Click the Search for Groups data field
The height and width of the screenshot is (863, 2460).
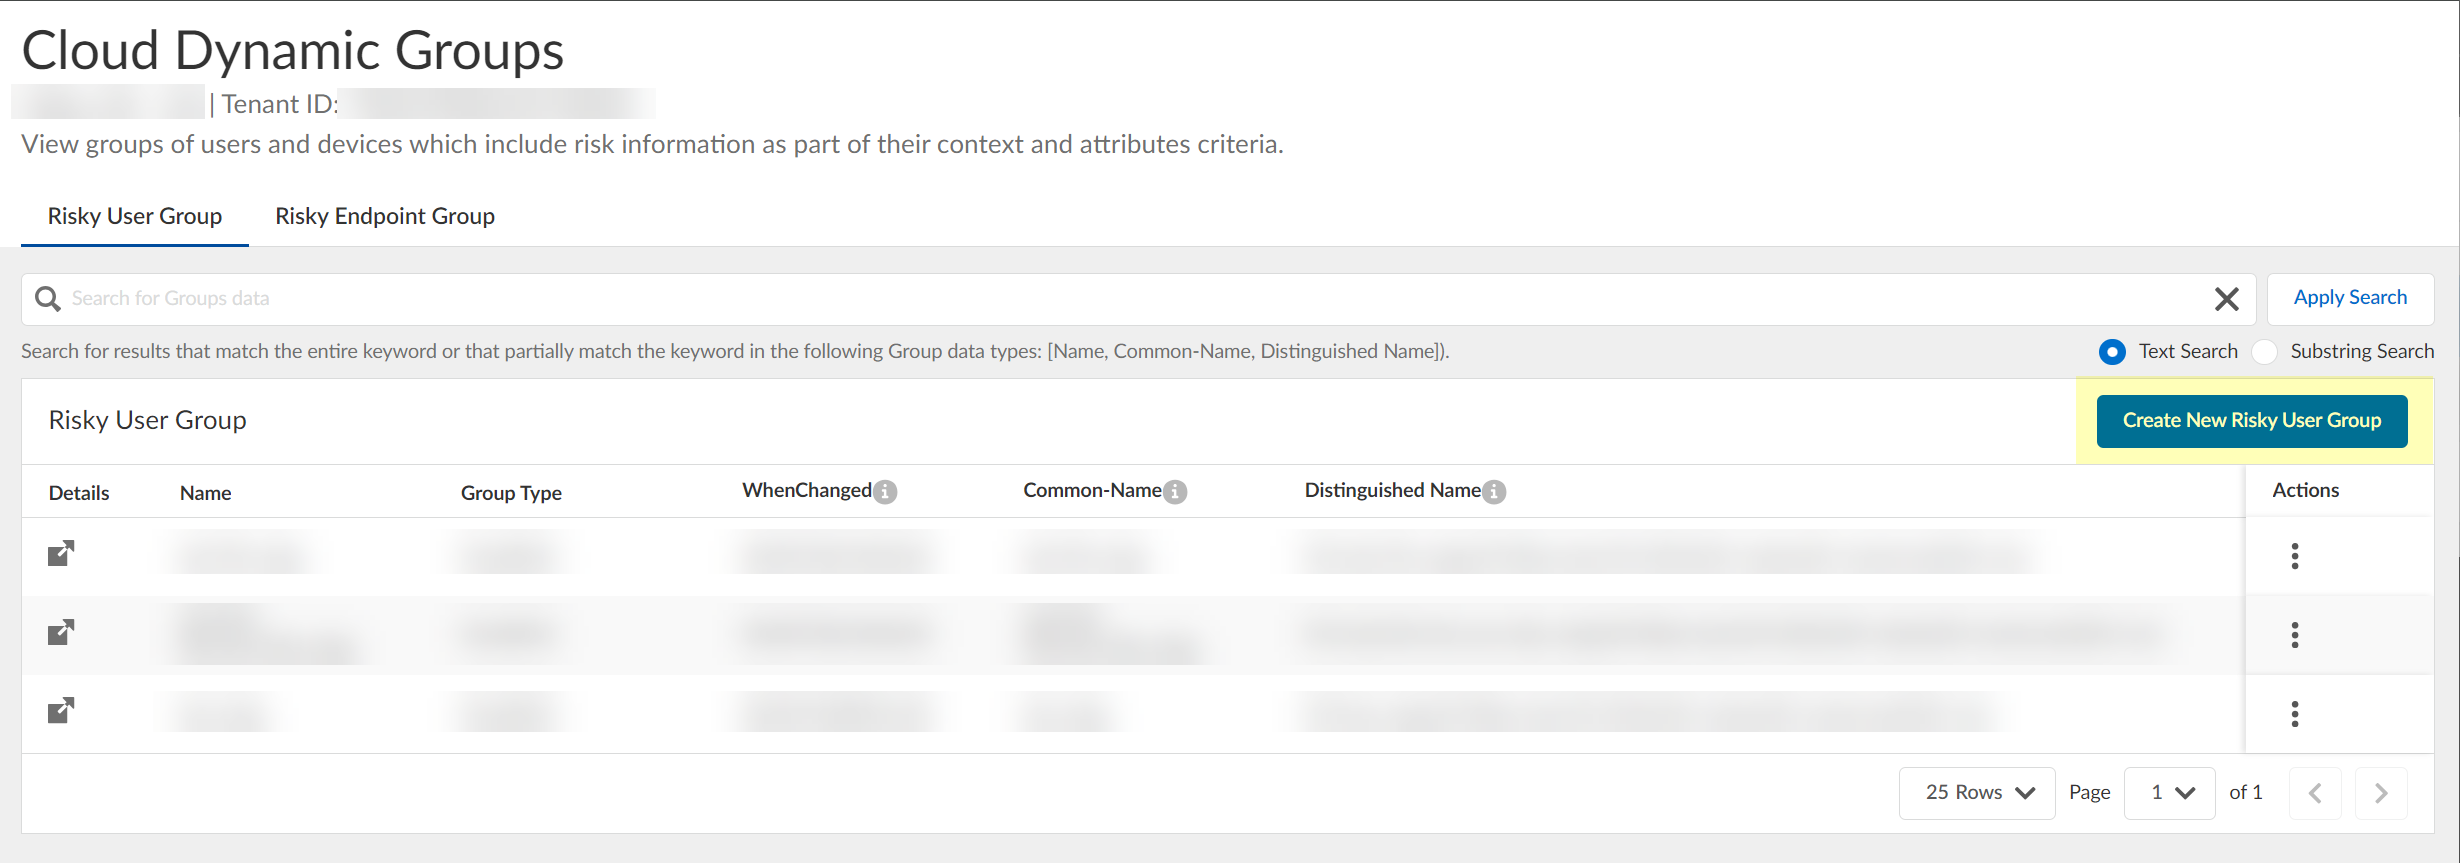coord(1100,299)
